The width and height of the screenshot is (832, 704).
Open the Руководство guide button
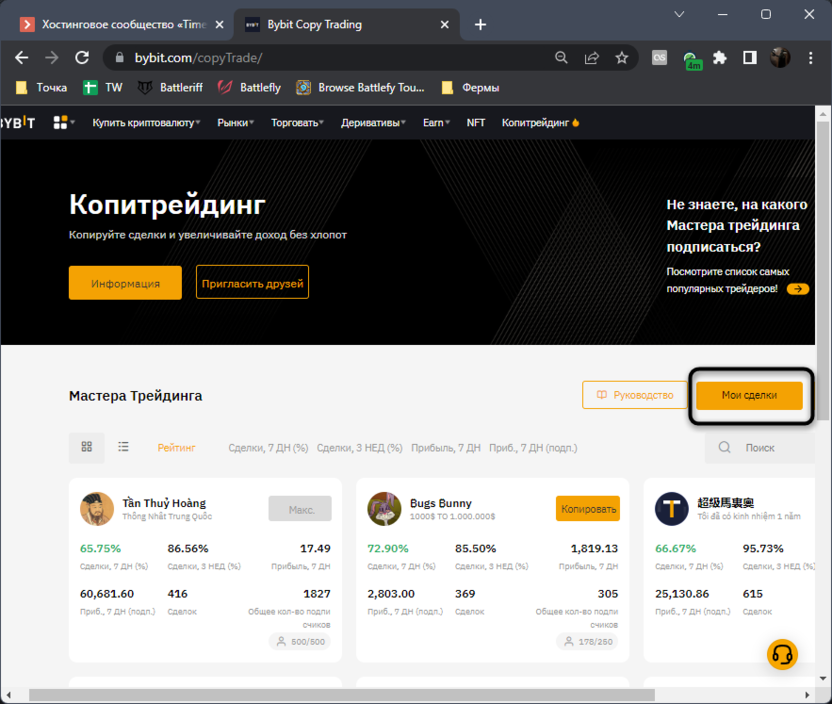coord(635,395)
